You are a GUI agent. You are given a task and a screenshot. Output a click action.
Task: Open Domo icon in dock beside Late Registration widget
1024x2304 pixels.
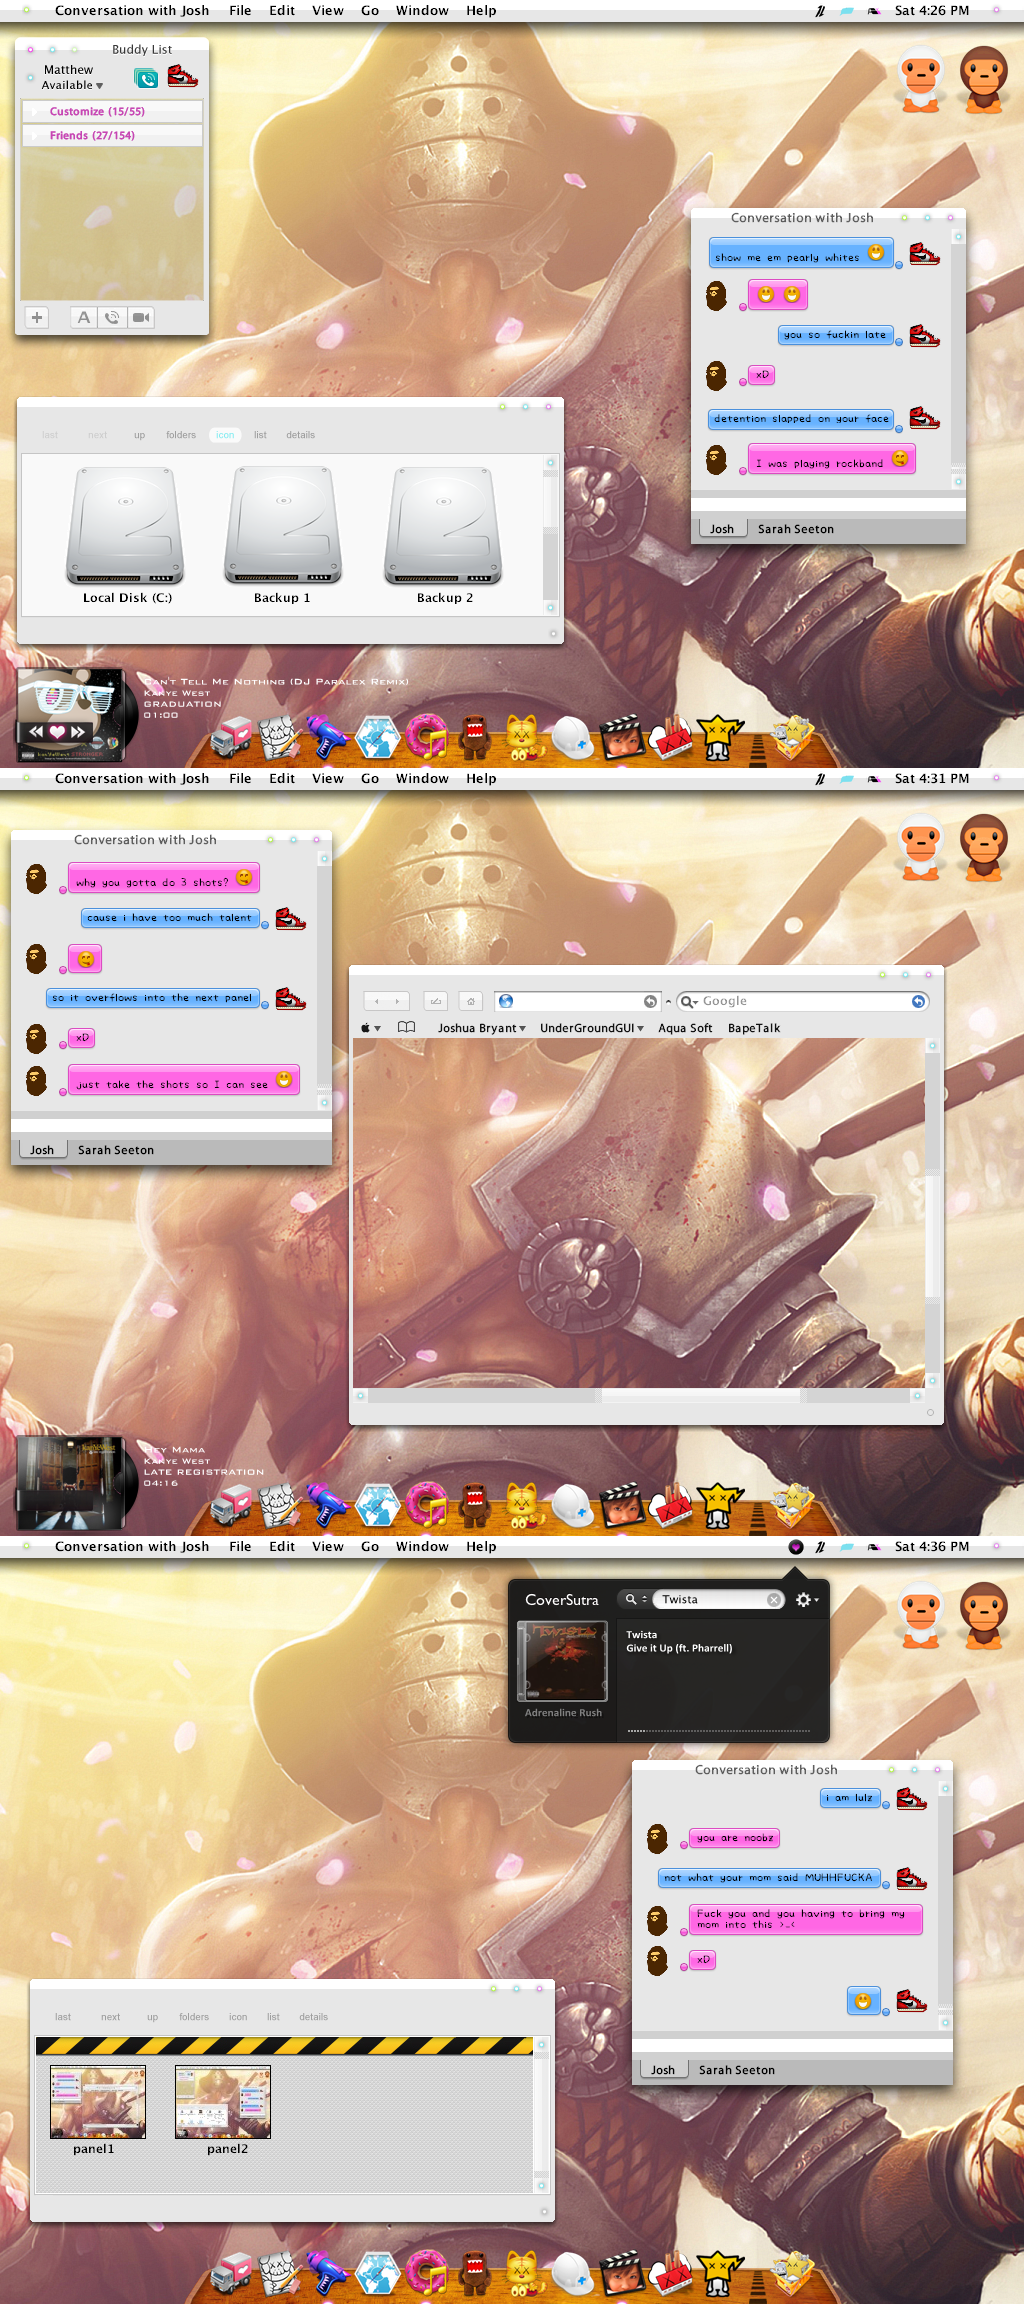(473, 1506)
